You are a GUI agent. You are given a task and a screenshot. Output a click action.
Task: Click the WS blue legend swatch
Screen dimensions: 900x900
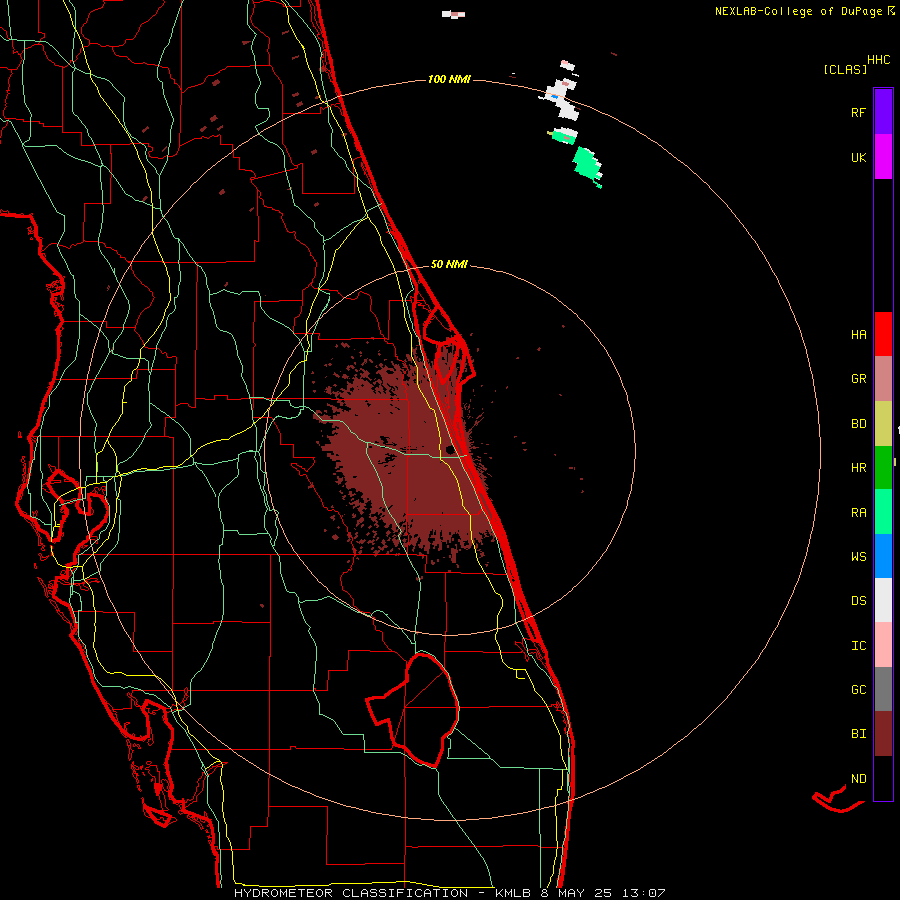click(x=883, y=556)
